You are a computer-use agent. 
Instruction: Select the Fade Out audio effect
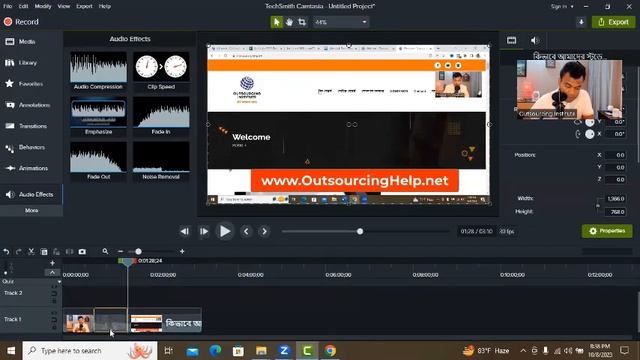[x=98, y=161]
